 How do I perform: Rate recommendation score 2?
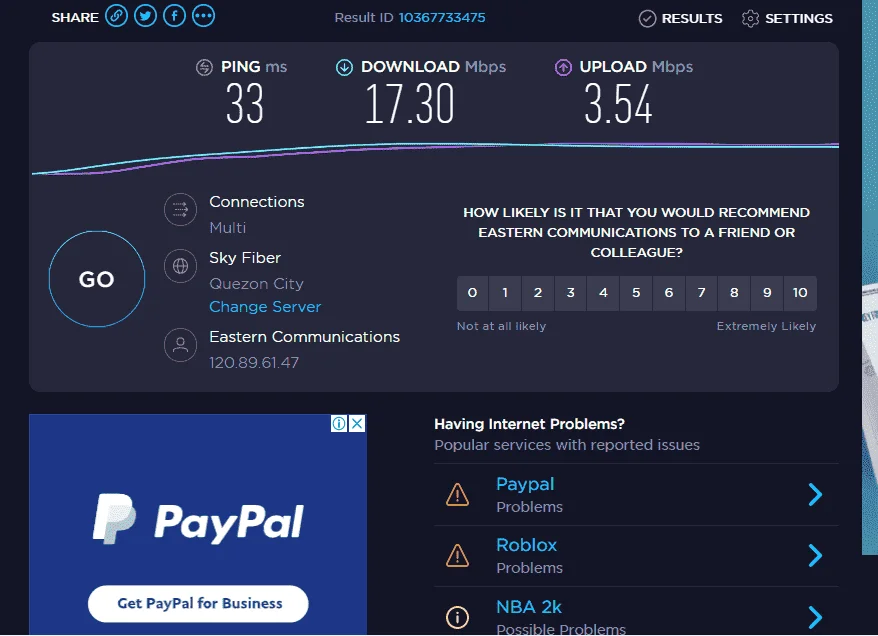pos(538,293)
